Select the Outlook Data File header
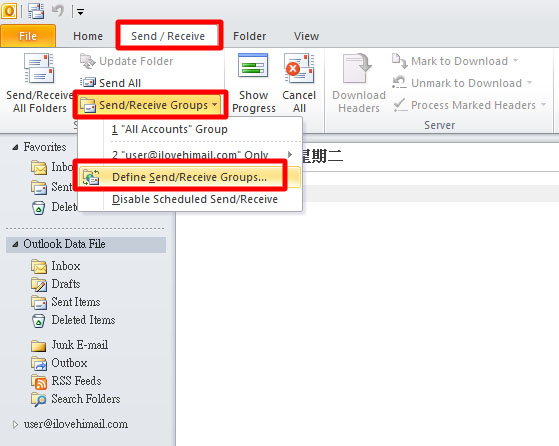 point(86,244)
